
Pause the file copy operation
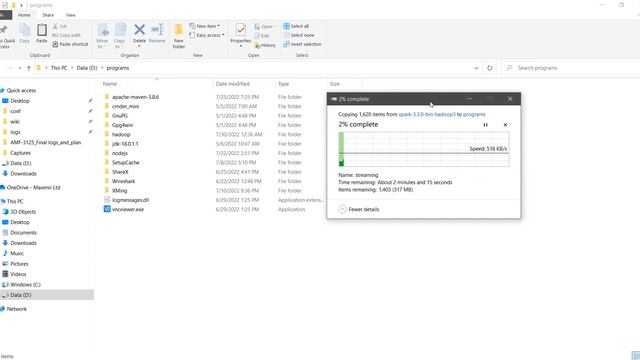coord(485,125)
